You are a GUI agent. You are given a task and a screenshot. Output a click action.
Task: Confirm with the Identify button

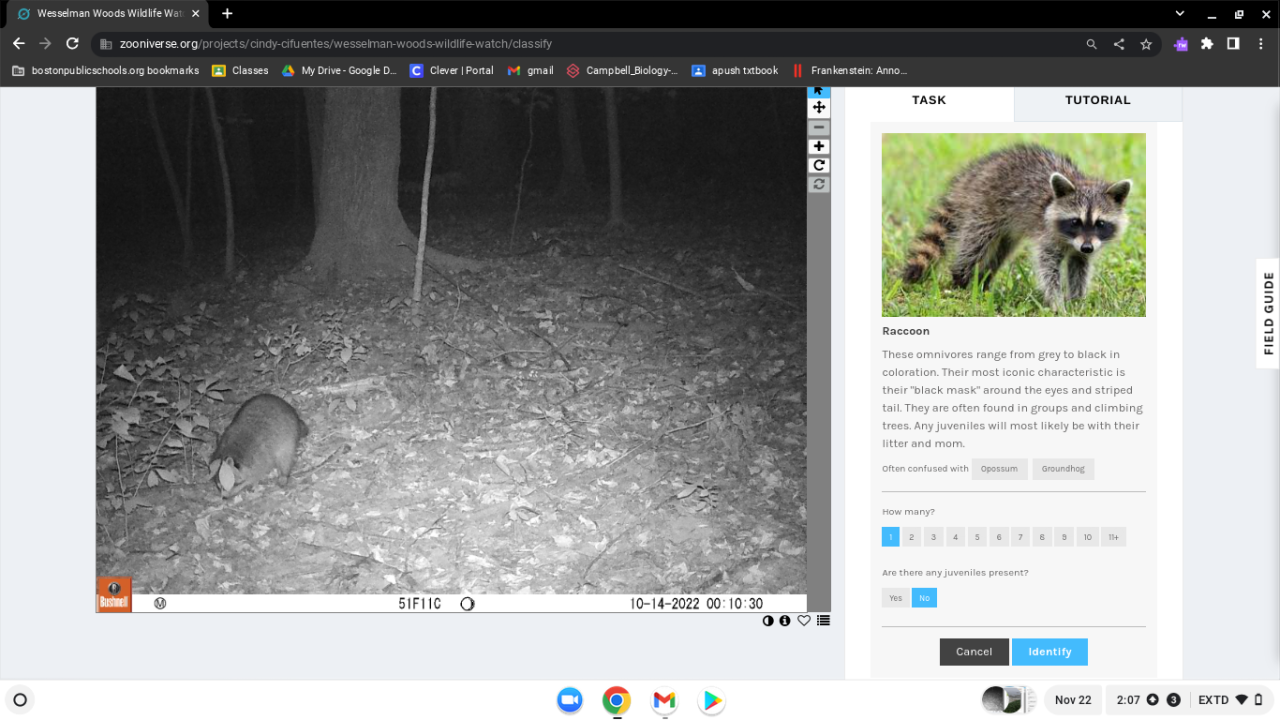click(x=1050, y=652)
